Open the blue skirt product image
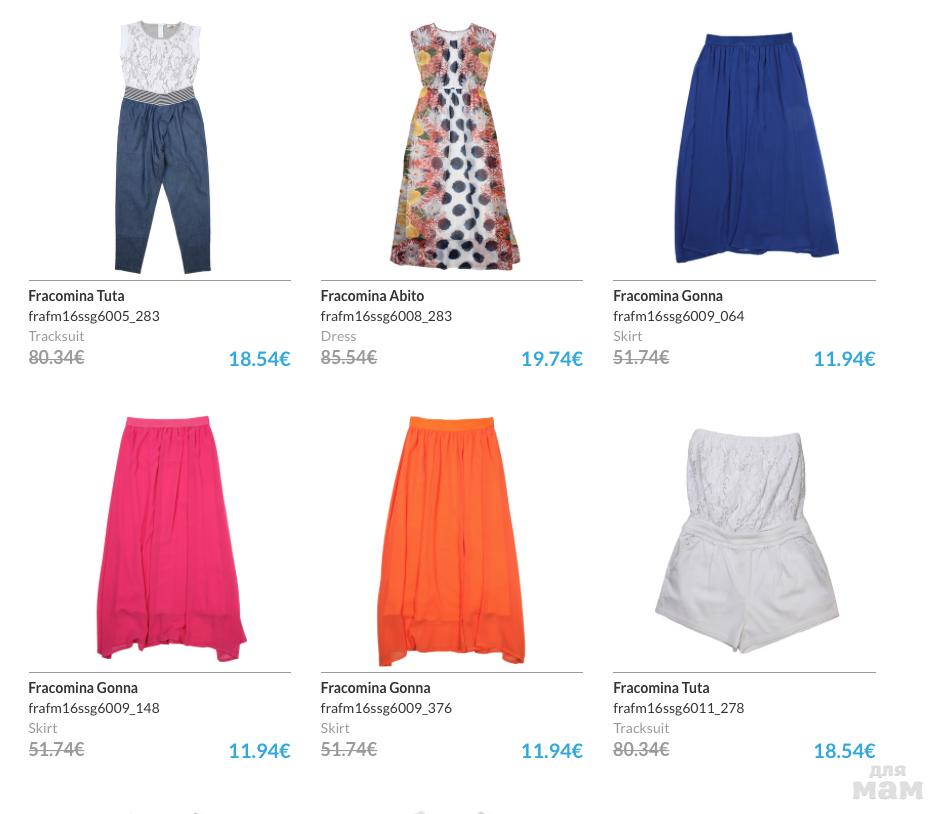 point(756,148)
